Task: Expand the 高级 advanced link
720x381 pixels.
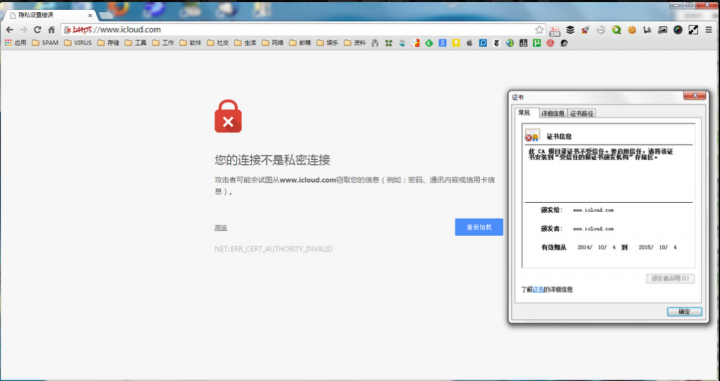Action: coord(221,228)
